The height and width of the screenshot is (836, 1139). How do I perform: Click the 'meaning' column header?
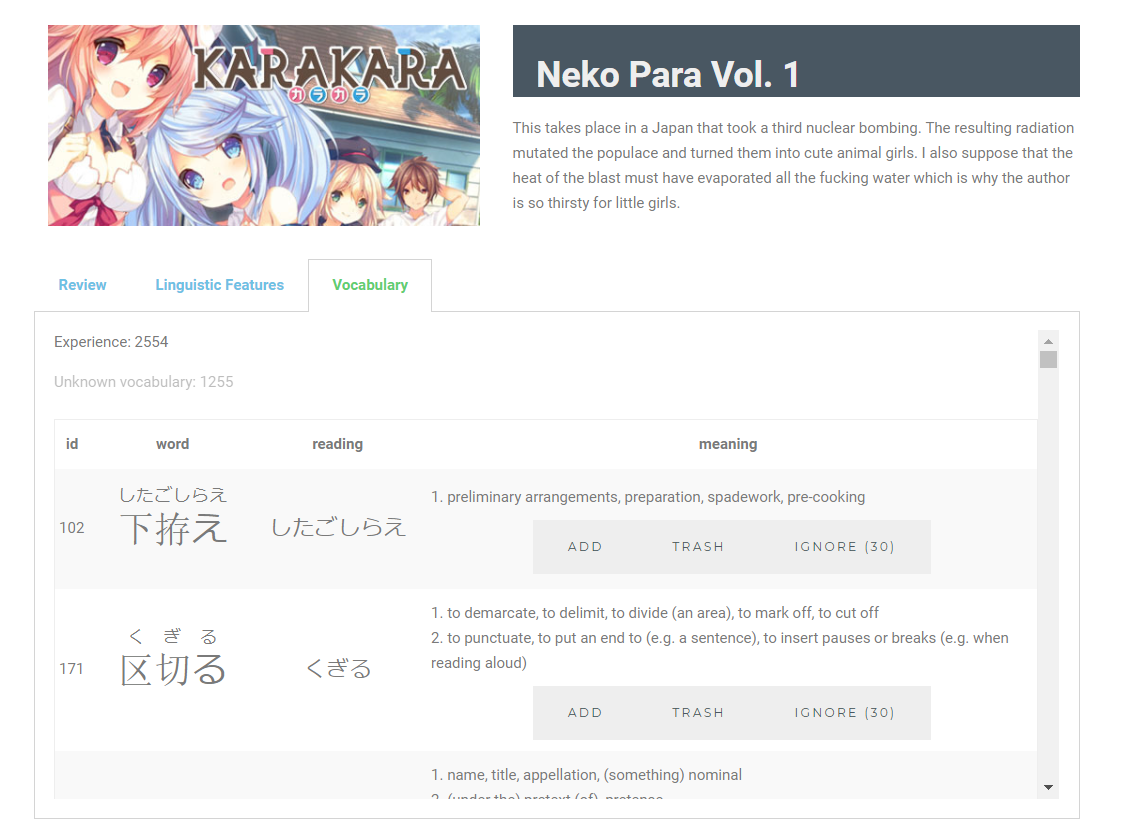point(728,444)
